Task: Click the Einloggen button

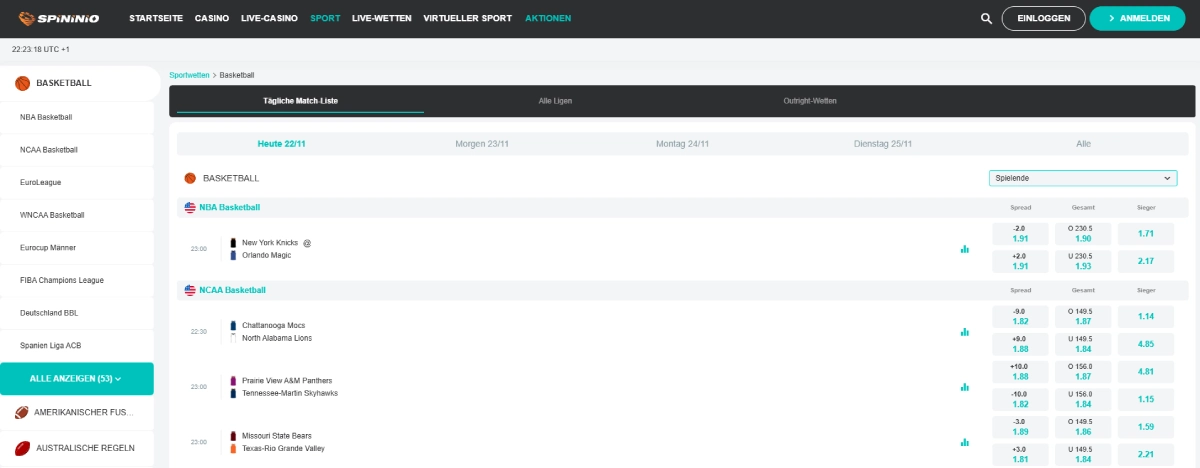Action: pyautogui.click(x=1043, y=18)
